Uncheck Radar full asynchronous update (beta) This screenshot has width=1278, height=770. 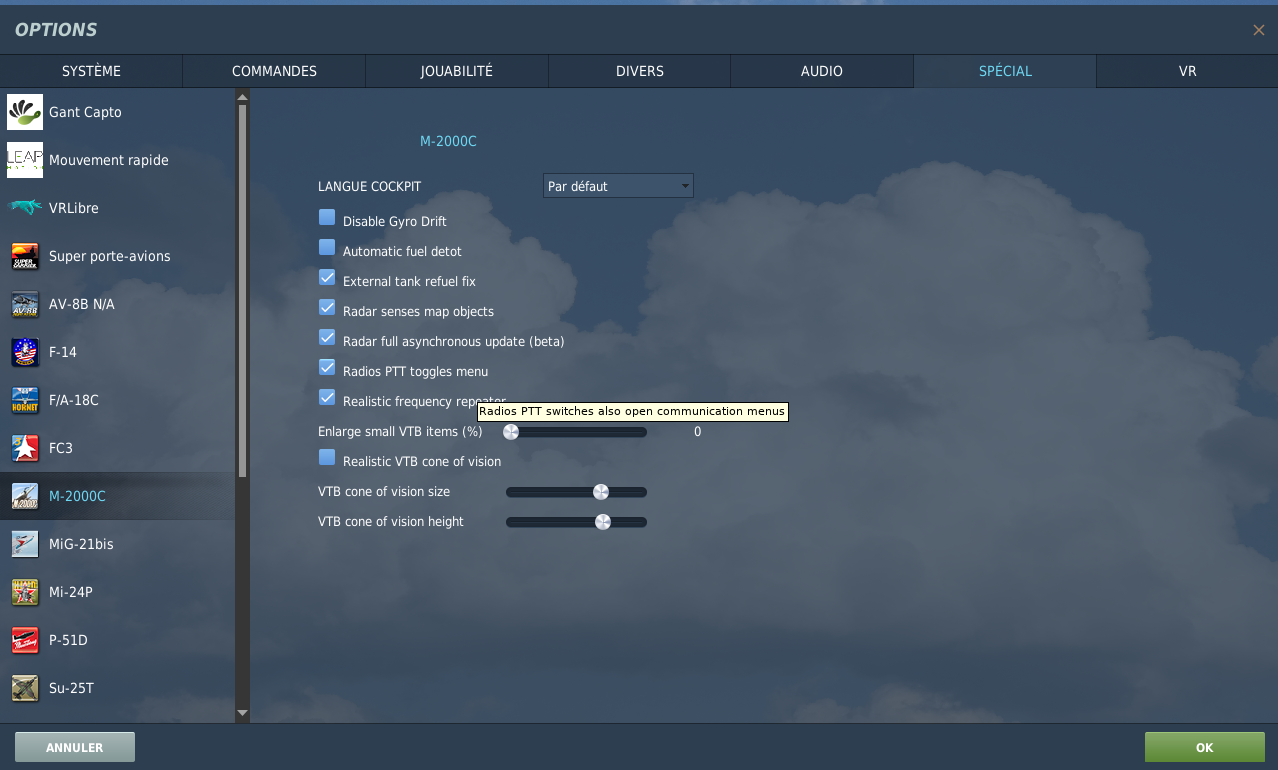(x=327, y=338)
